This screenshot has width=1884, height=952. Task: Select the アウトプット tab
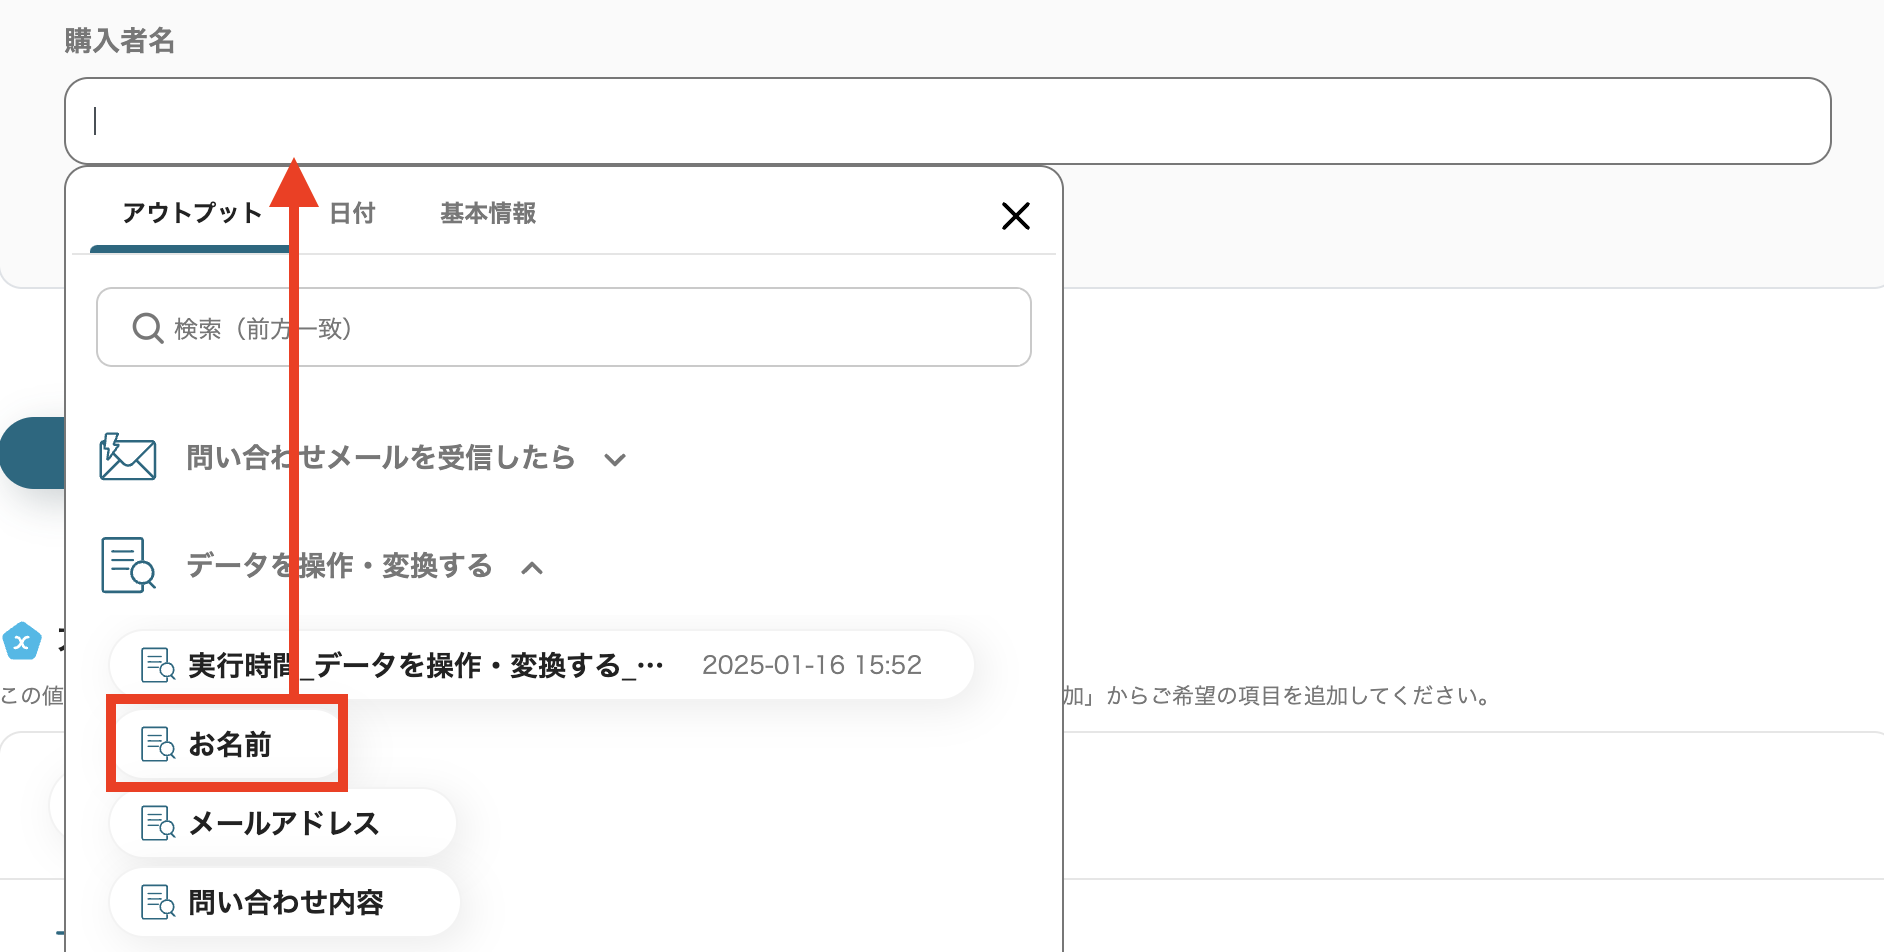tap(190, 213)
